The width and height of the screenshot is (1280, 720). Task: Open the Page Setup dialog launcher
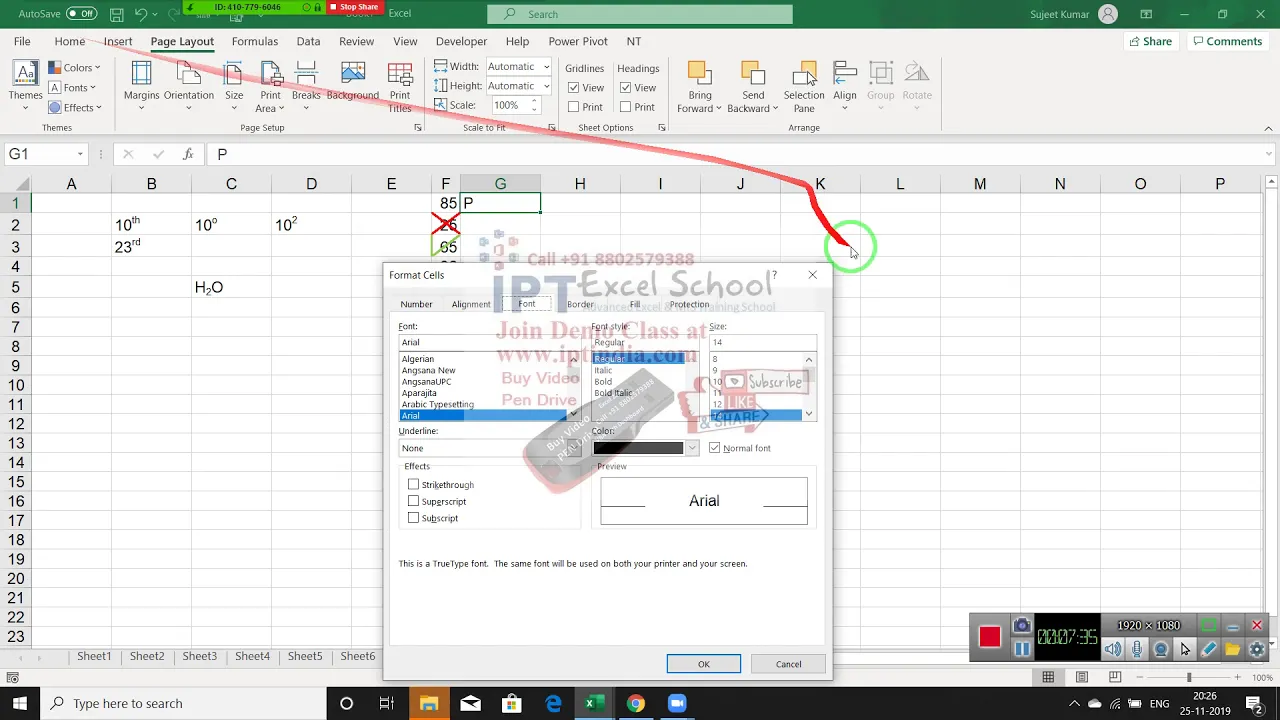[x=419, y=128]
